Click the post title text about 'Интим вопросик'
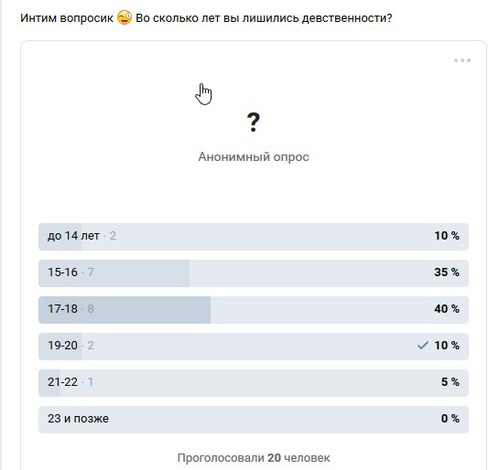Screen dimensions: 500x470 [206, 18]
